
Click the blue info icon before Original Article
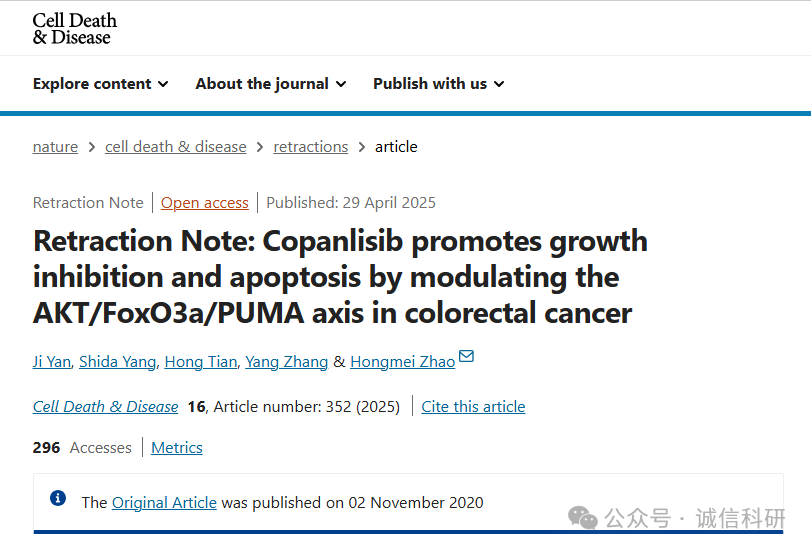point(57,498)
